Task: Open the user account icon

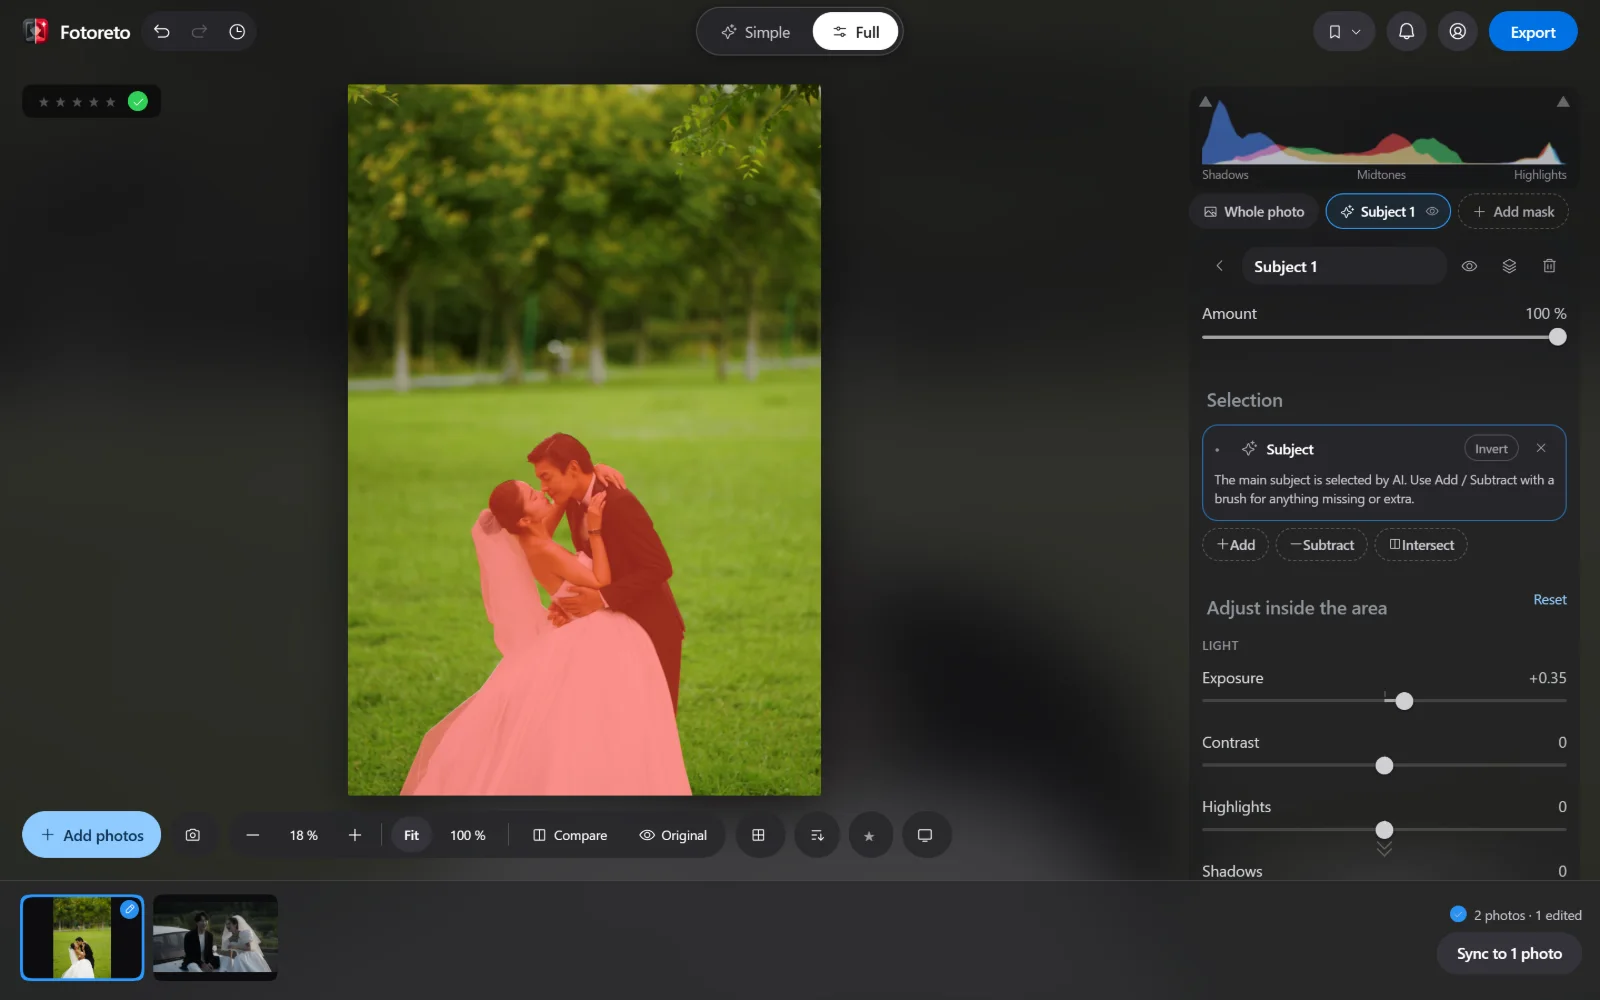Action: pyautogui.click(x=1458, y=32)
